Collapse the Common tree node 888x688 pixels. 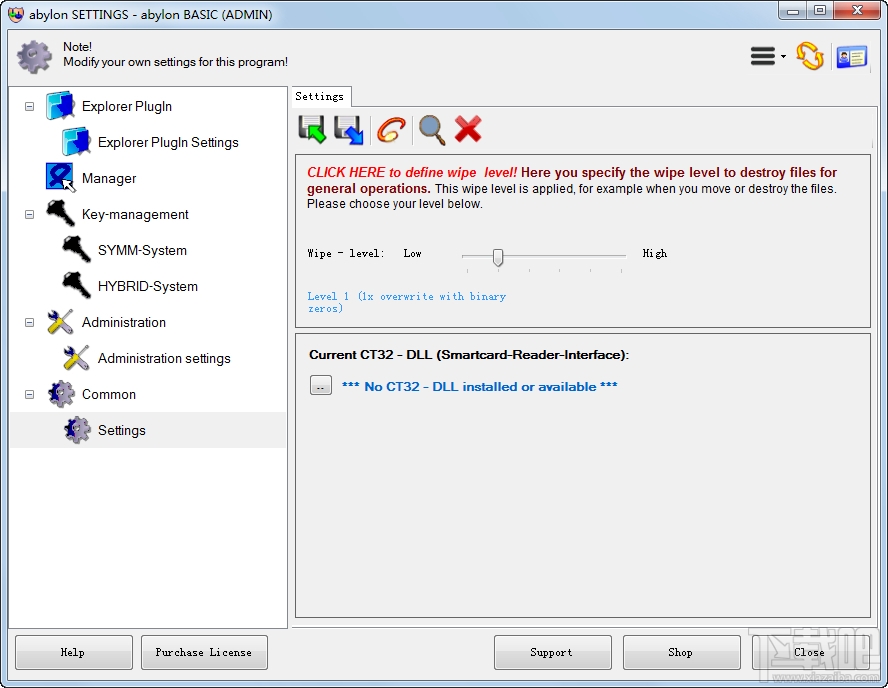(29, 394)
